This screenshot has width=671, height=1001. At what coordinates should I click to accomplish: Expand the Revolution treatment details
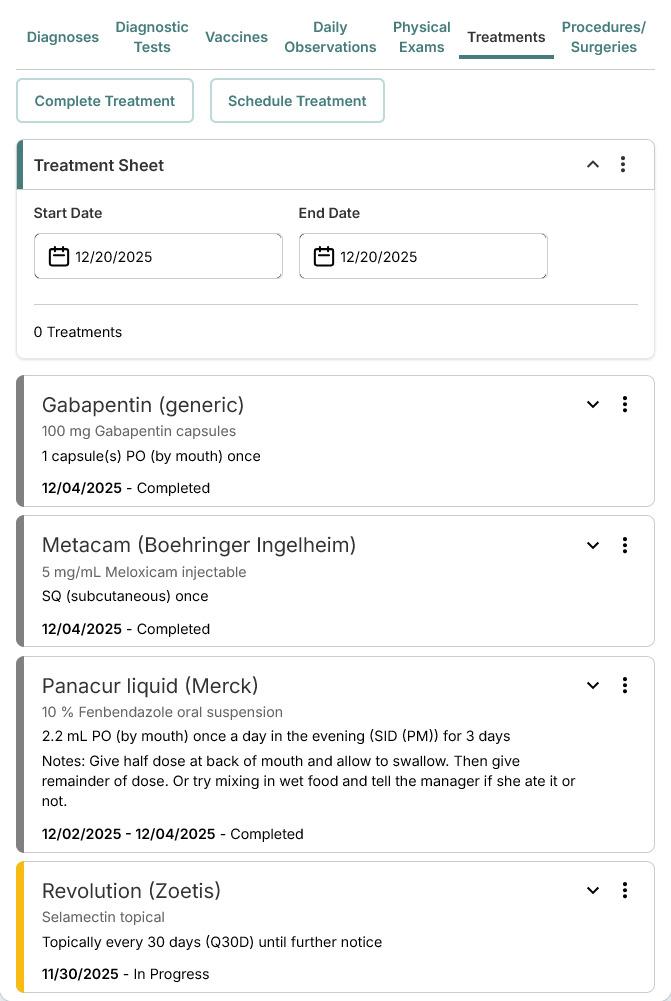(593, 890)
